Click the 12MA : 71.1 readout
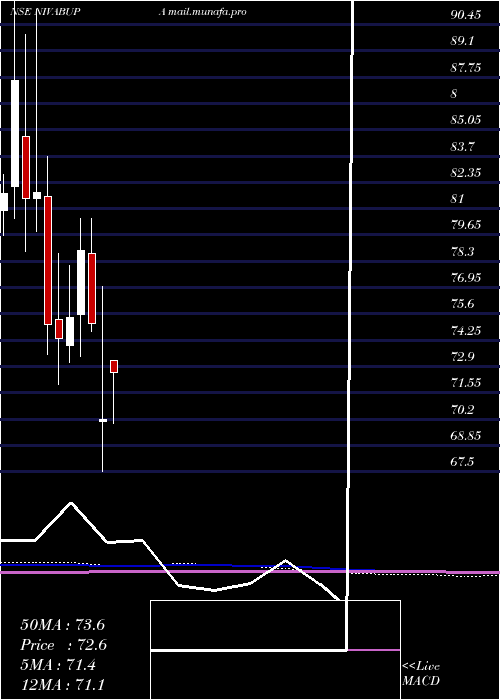500x700 pixels. 62,685
